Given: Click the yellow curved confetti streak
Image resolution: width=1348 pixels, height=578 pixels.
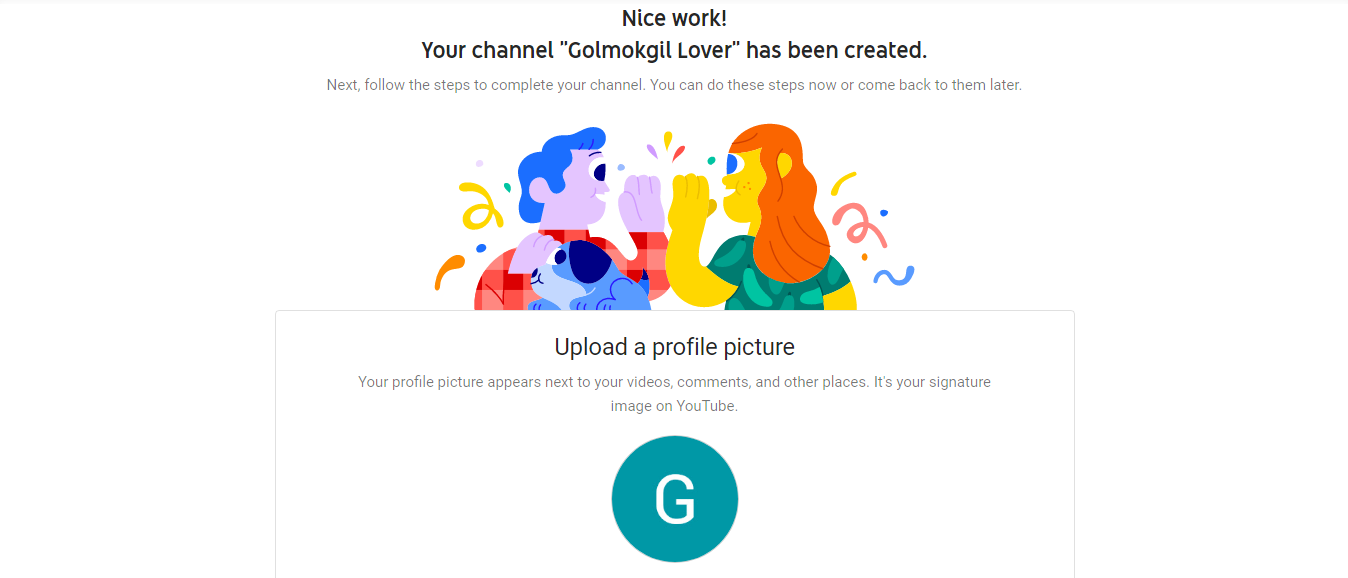Looking at the screenshot, I should [843, 182].
